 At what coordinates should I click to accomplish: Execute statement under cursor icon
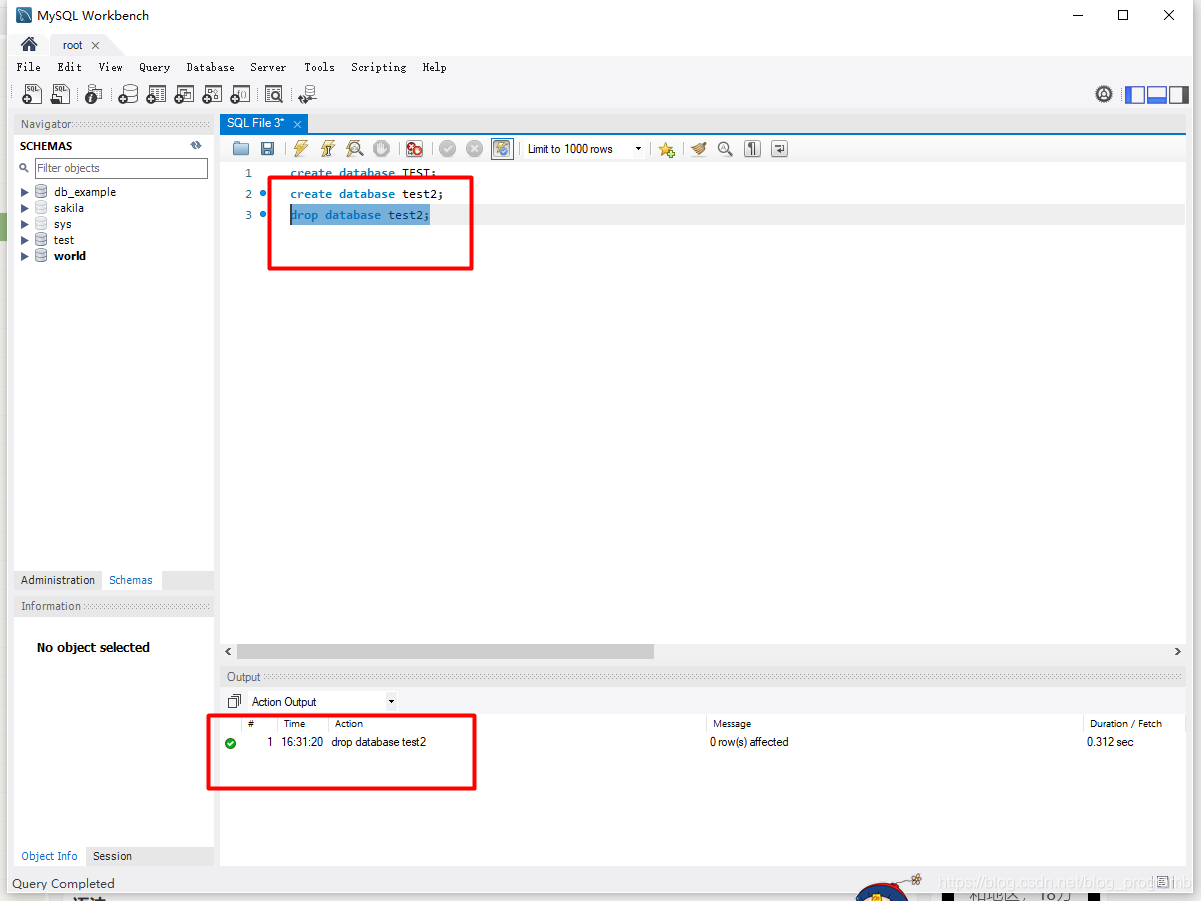328,149
